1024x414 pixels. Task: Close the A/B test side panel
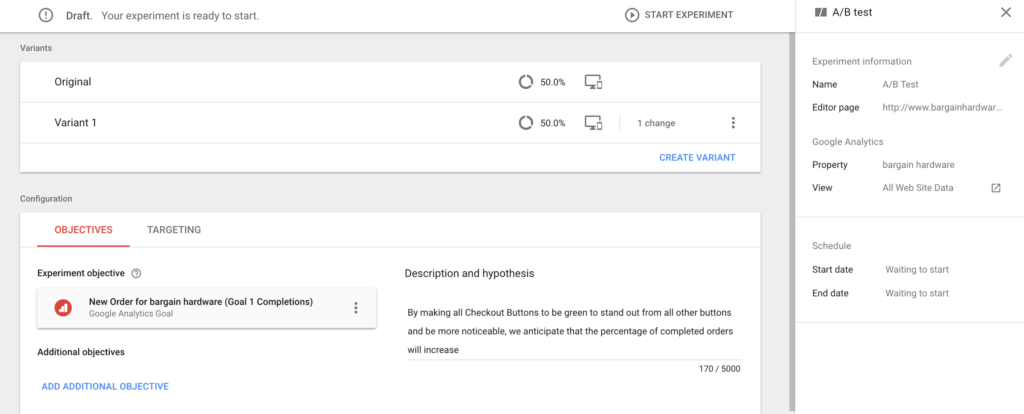click(x=1005, y=13)
